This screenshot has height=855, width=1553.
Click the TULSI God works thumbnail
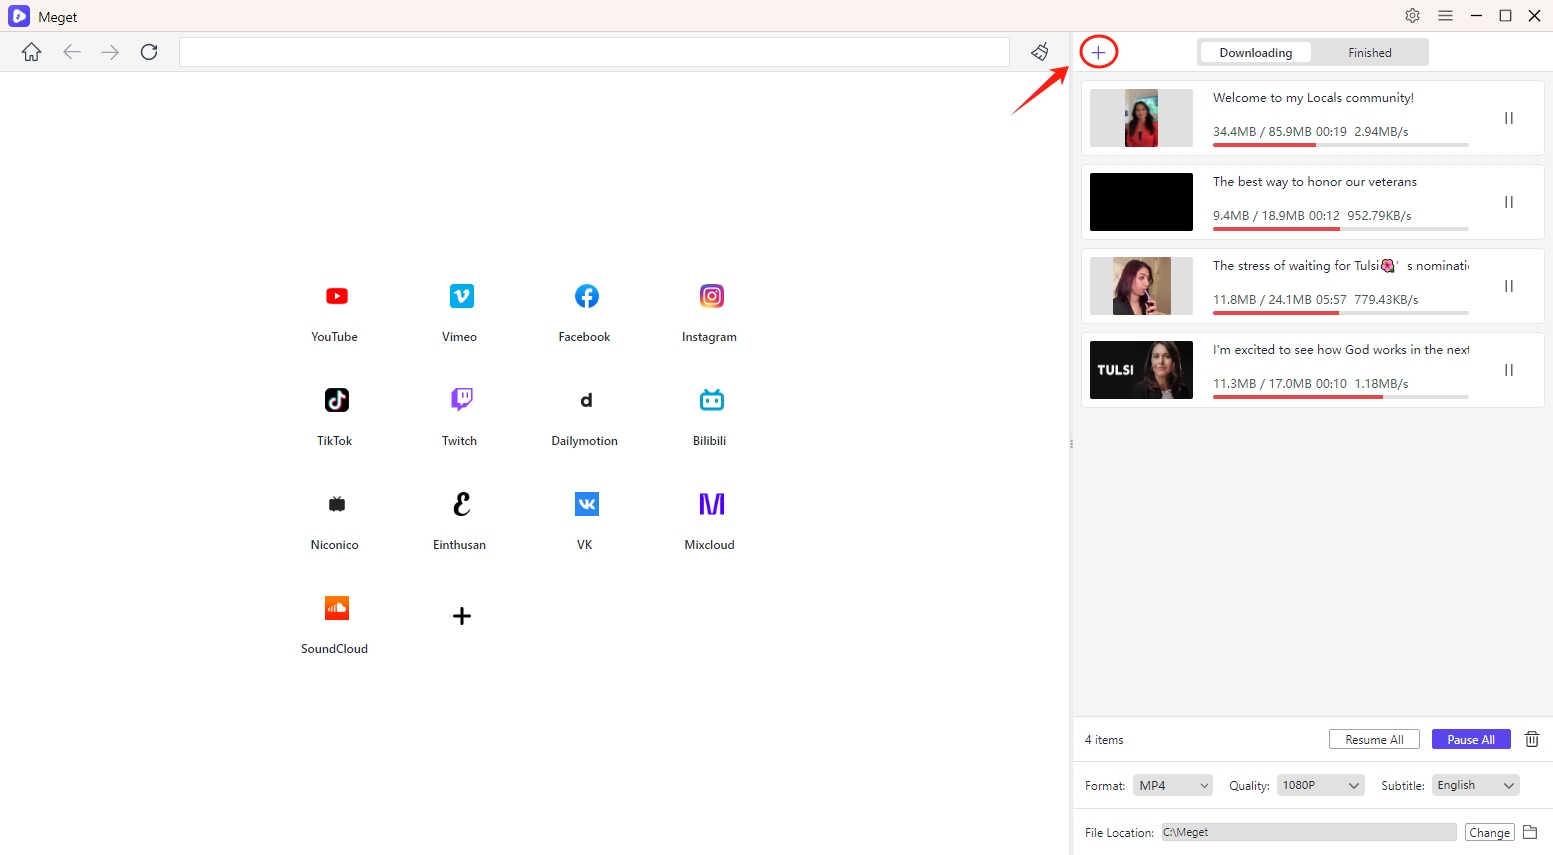tap(1141, 370)
